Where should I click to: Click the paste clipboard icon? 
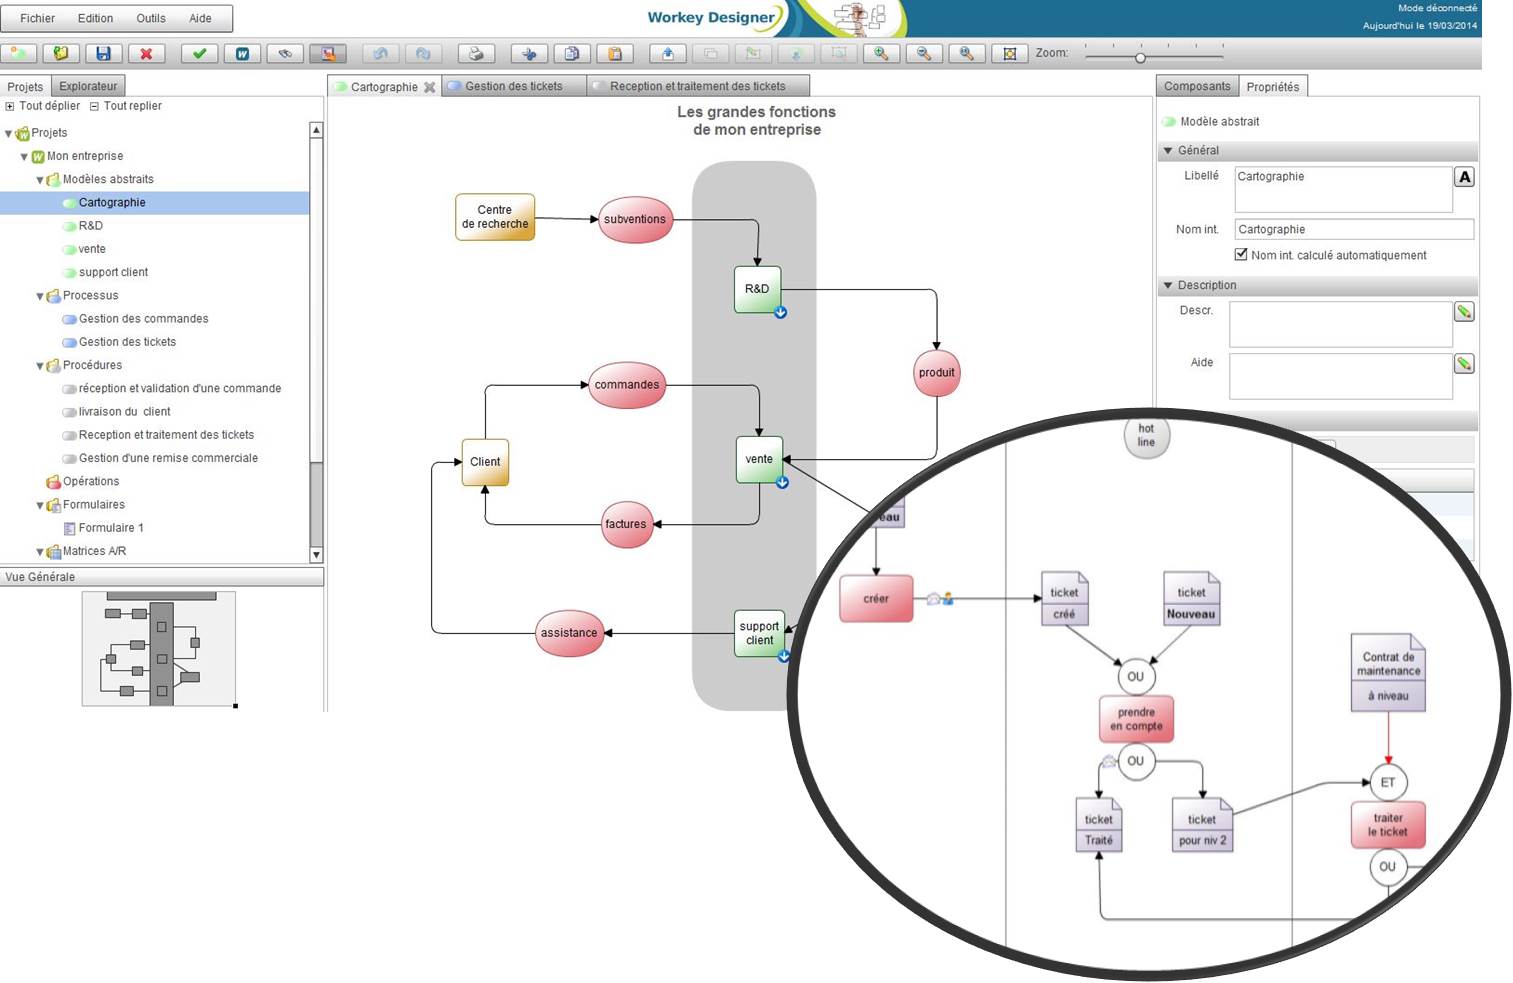615,53
